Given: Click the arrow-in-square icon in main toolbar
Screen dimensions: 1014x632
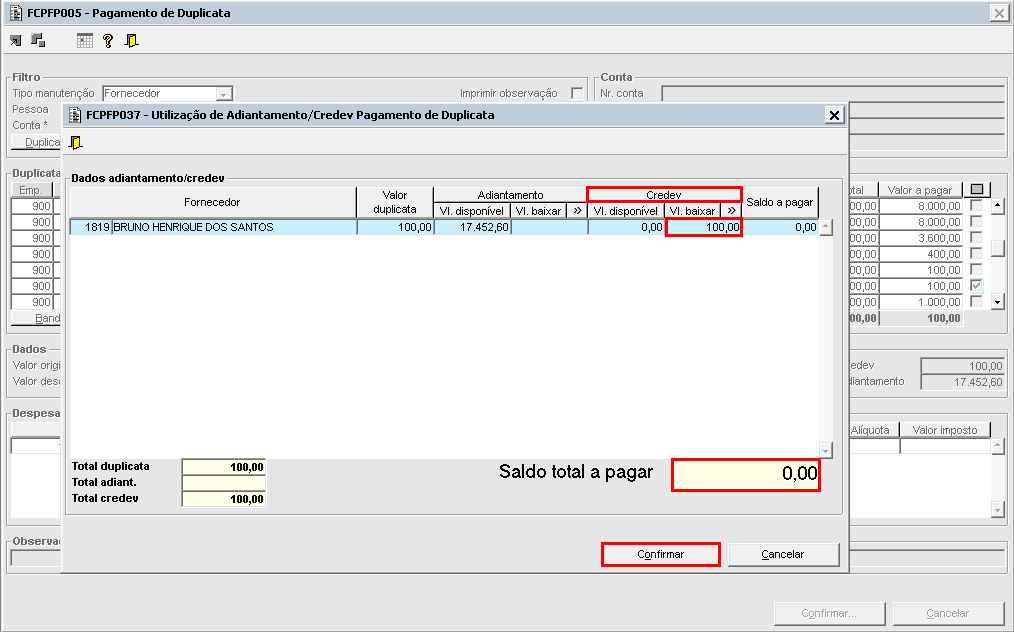Looking at the screenshot, I should pos(16,41).
